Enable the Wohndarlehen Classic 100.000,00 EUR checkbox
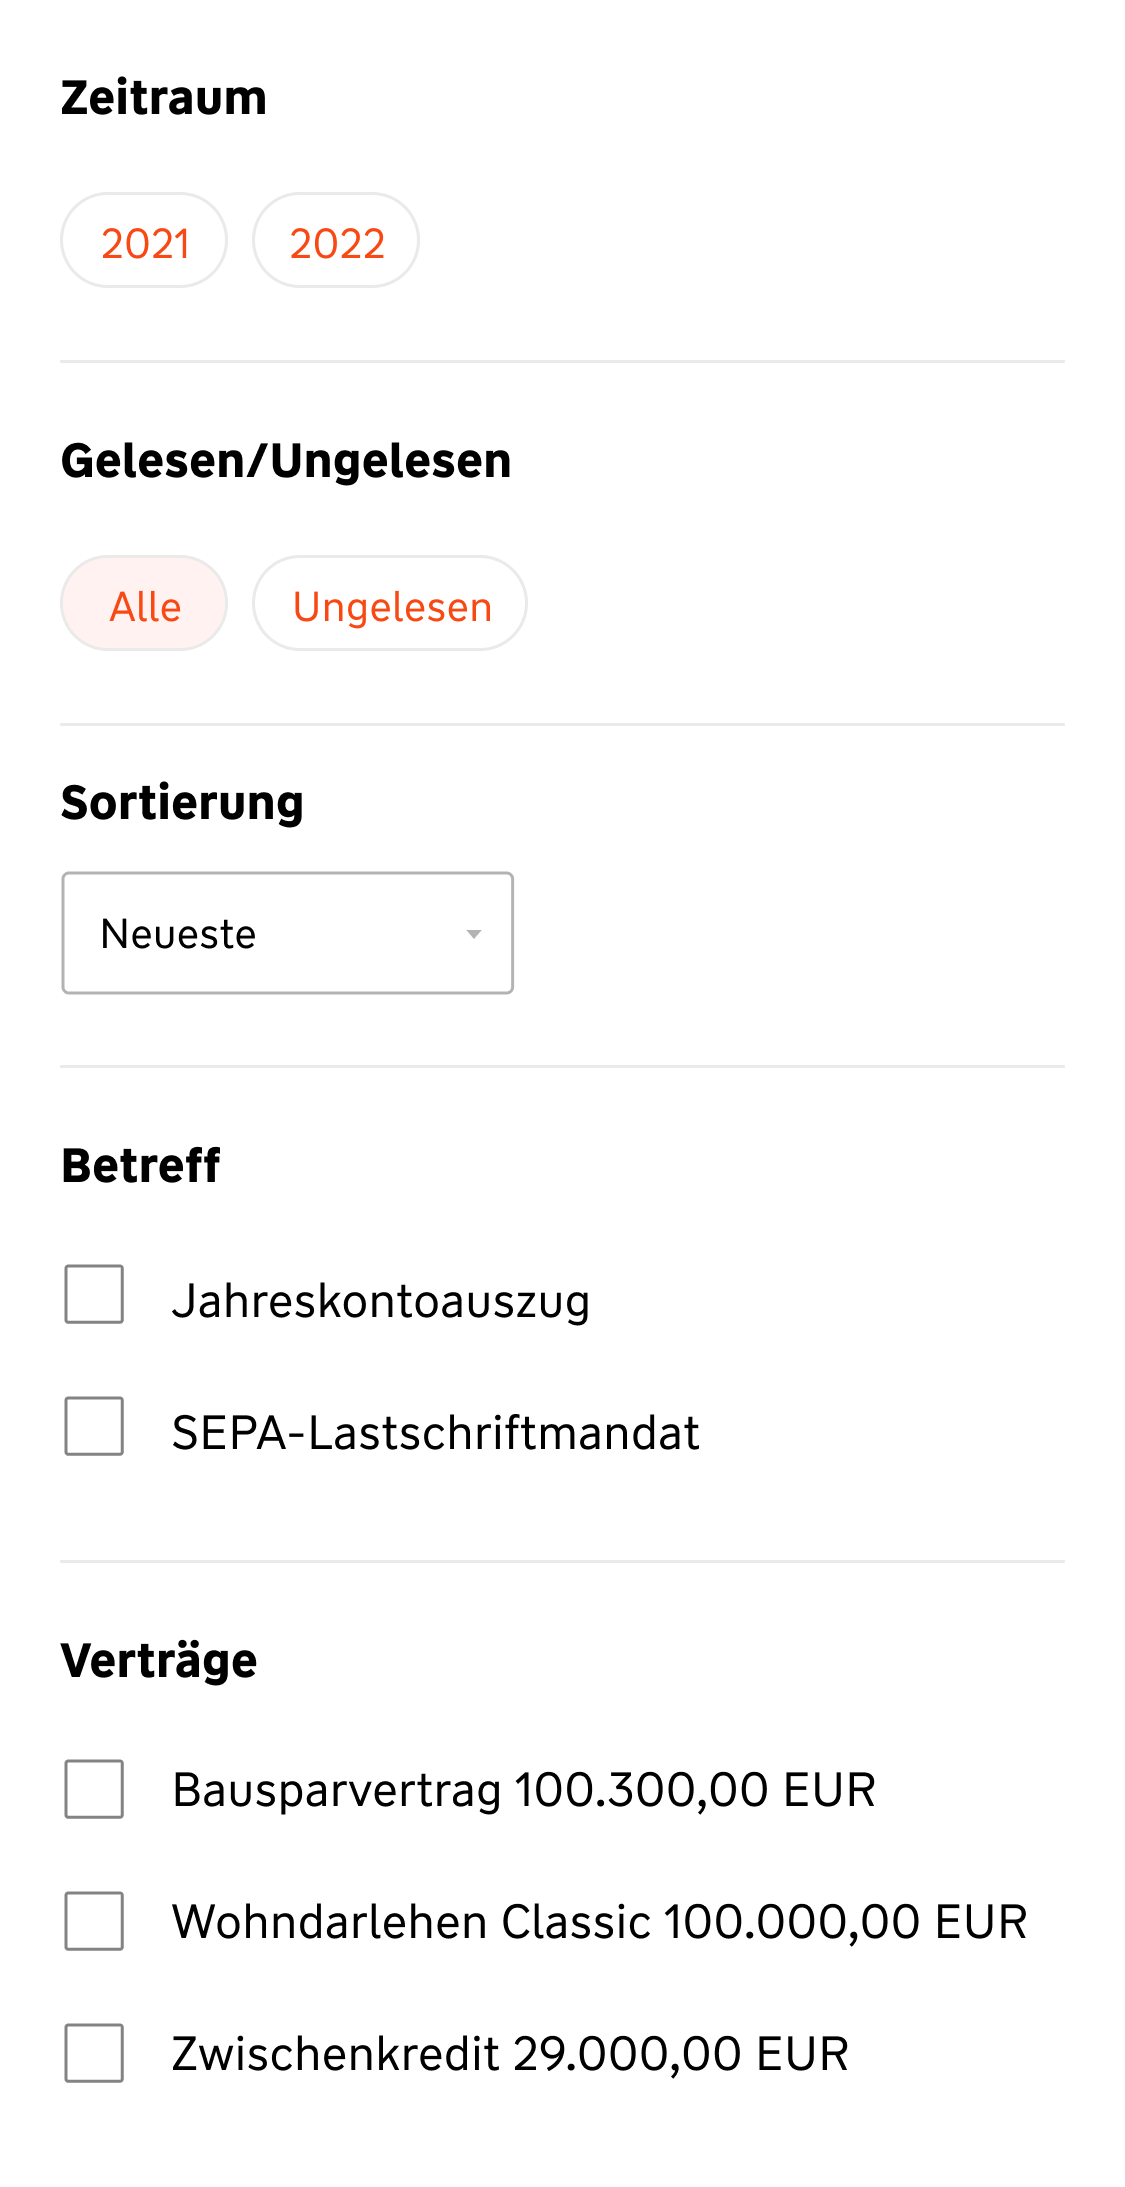 click(x=94, y=1921)
